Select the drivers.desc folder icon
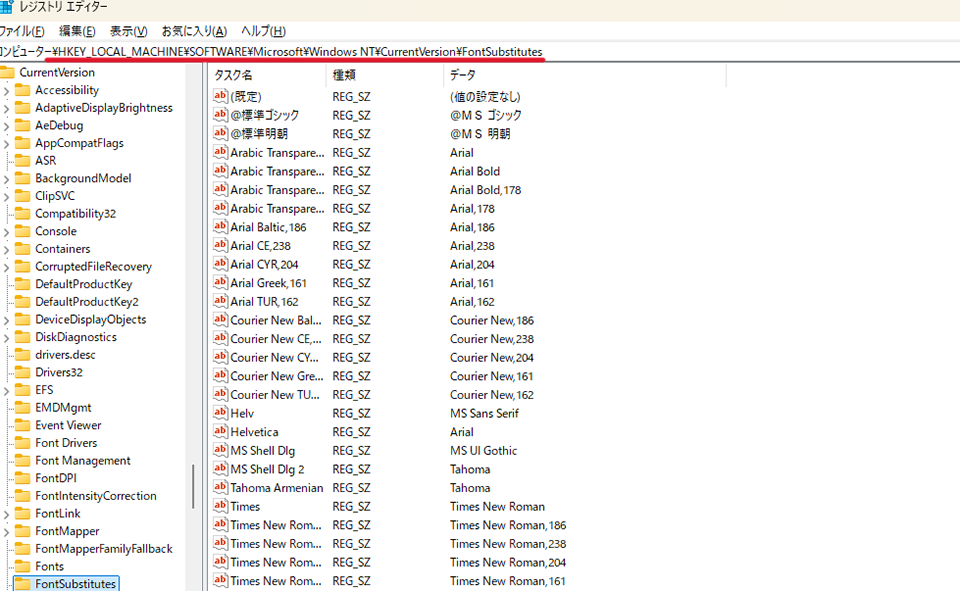Viewport: 960px width, 591px height. [x=23, y=355]
